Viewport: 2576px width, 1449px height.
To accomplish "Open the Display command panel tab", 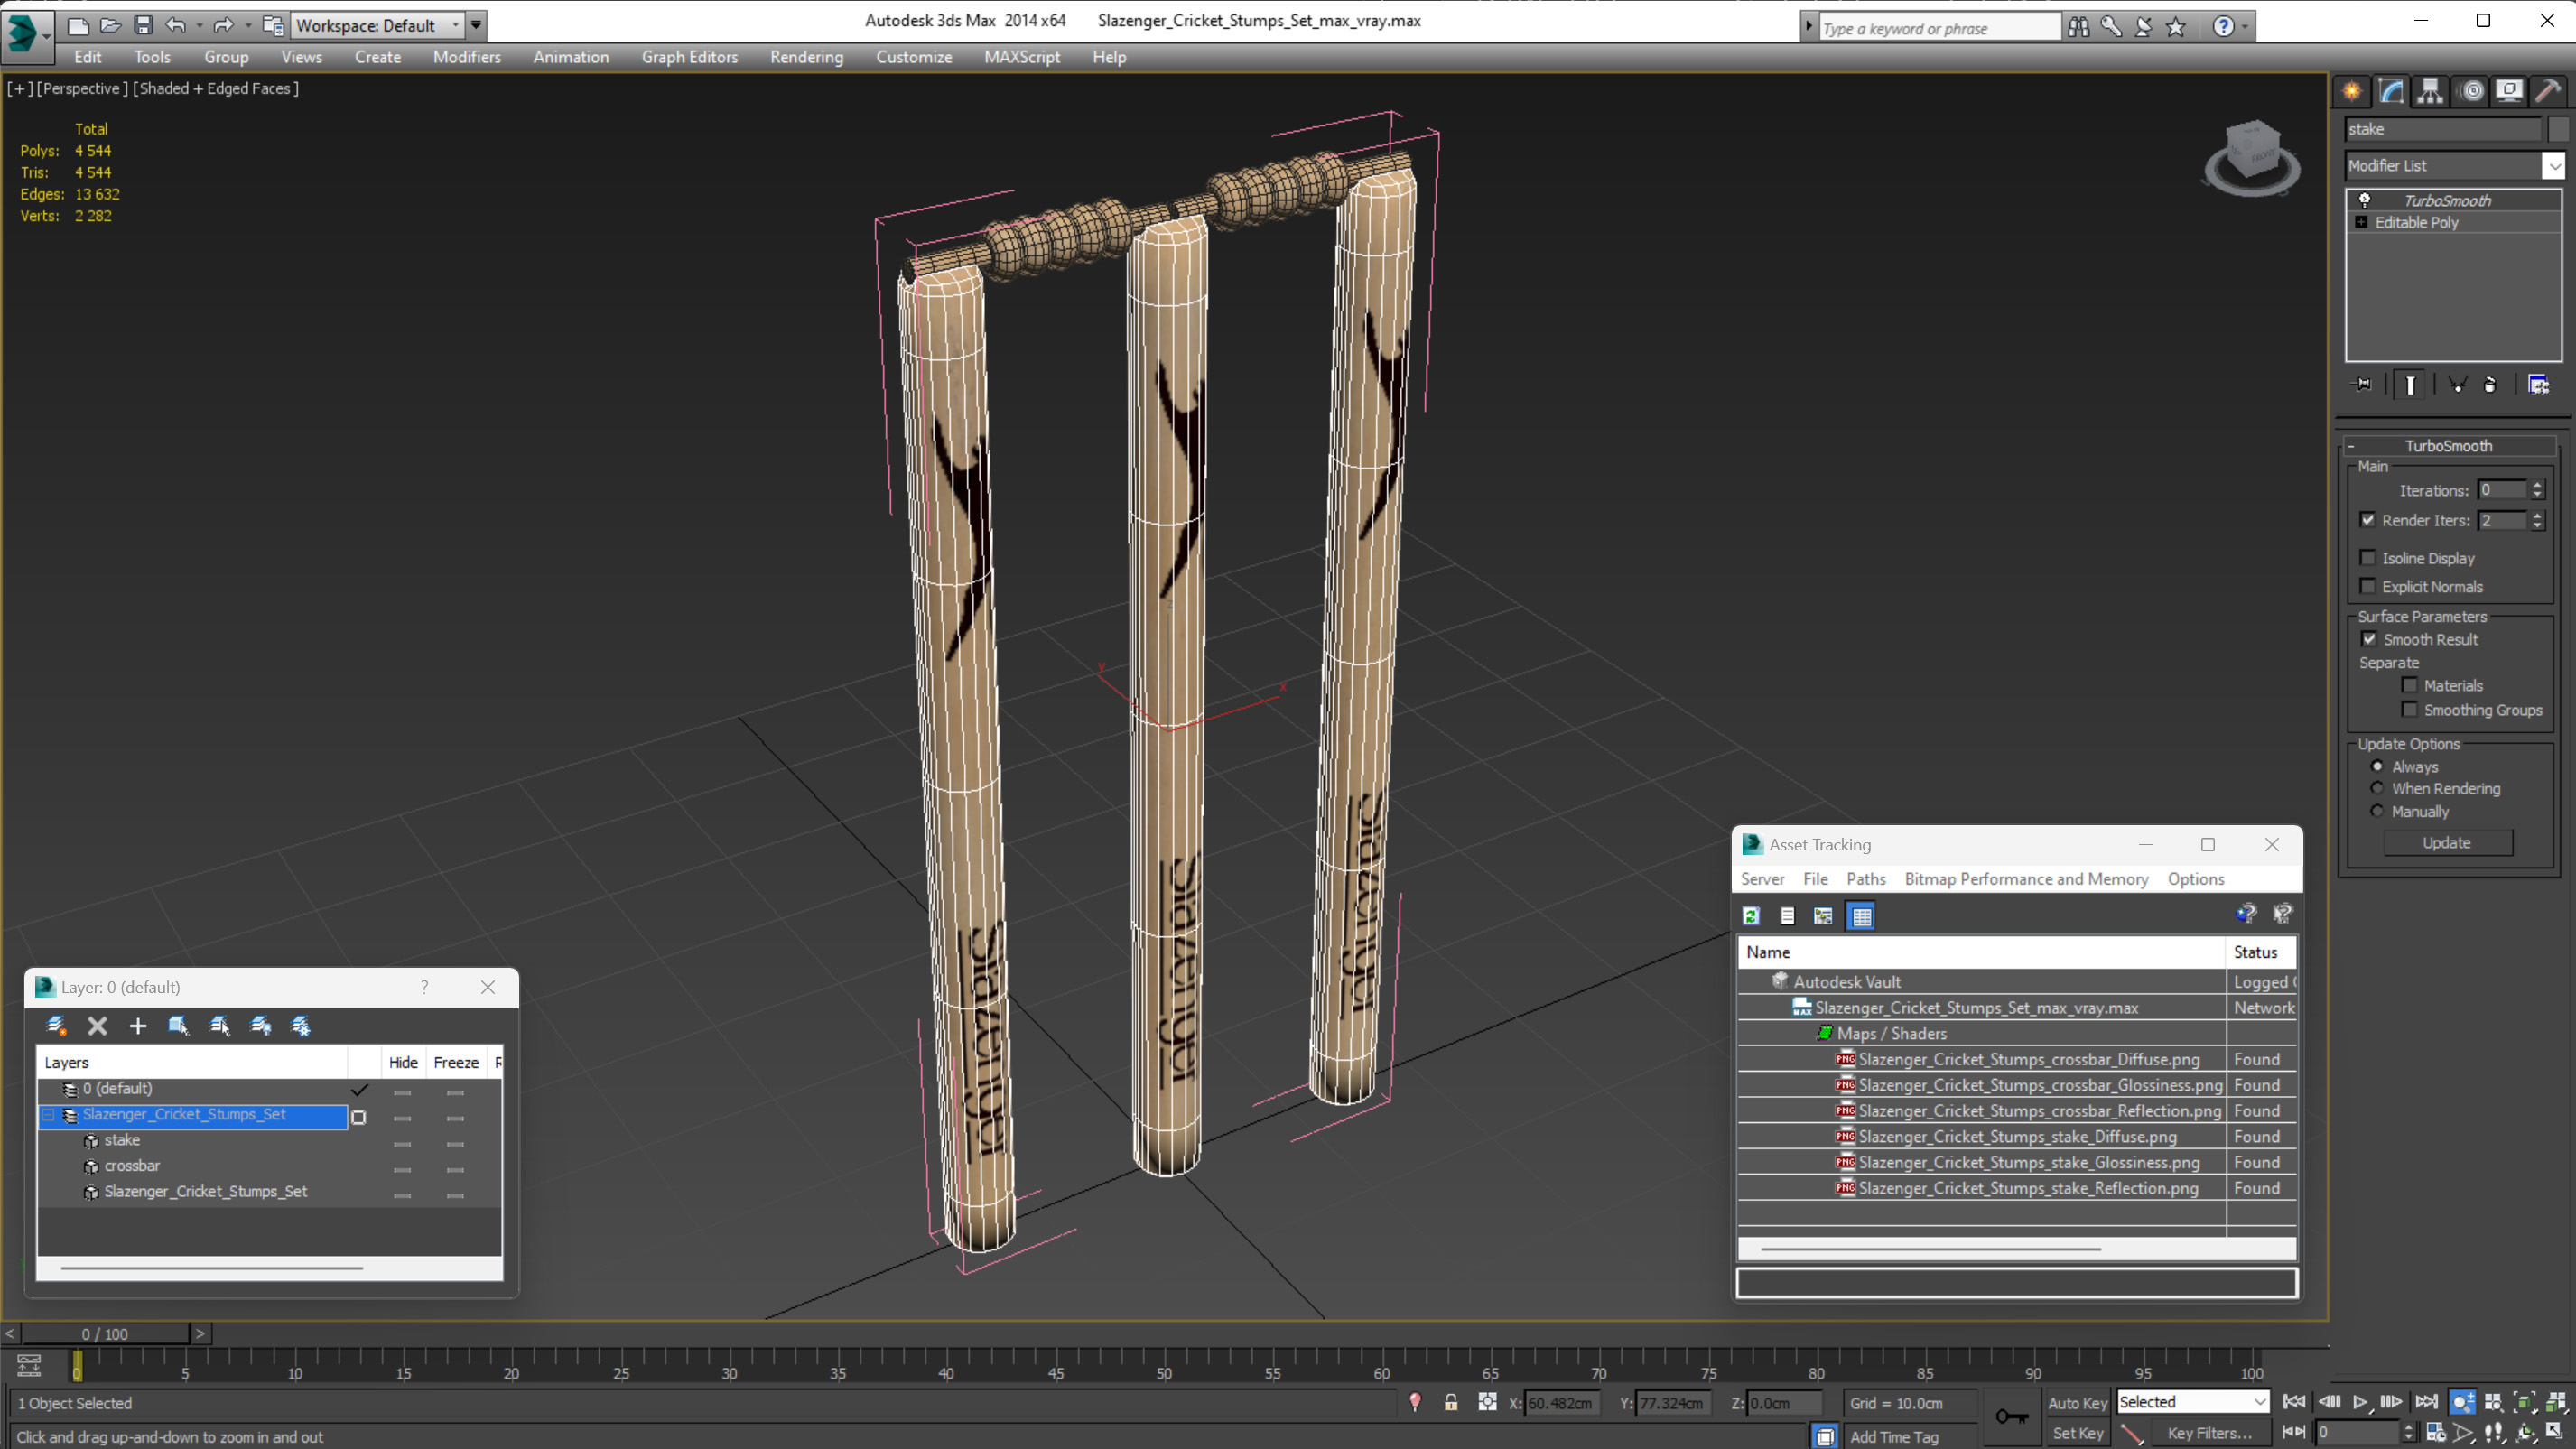I will 2509,91.
